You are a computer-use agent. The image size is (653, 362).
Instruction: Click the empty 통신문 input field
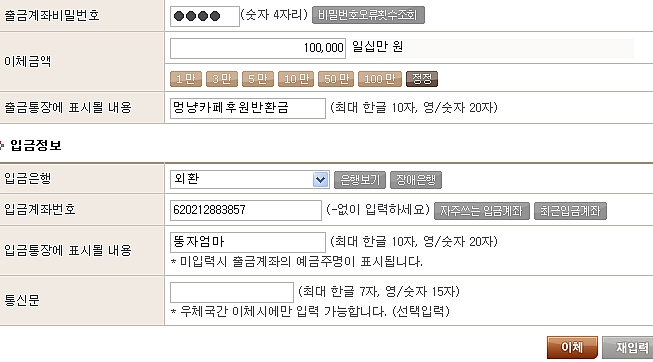(232, 292)
